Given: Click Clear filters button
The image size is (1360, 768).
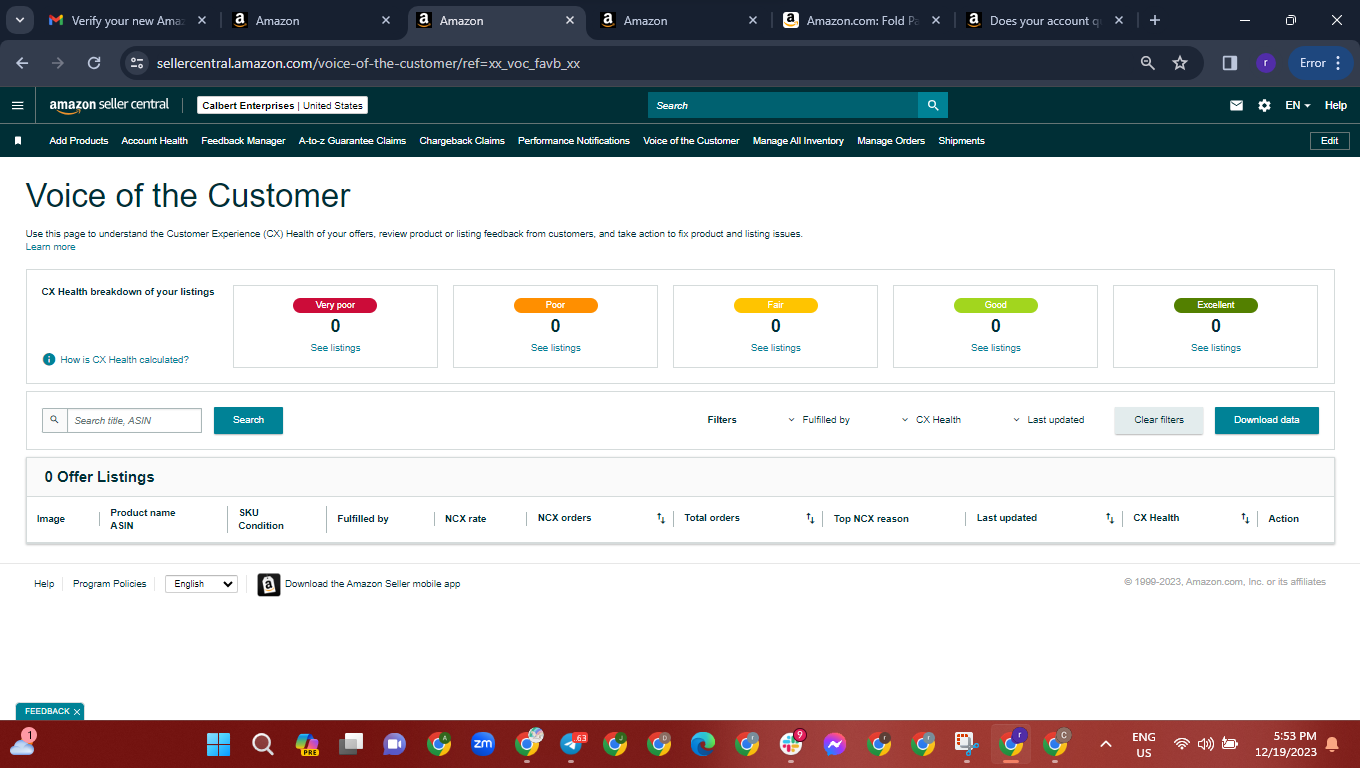Looking at the screenshot, I should click(x=1159, y=420).
